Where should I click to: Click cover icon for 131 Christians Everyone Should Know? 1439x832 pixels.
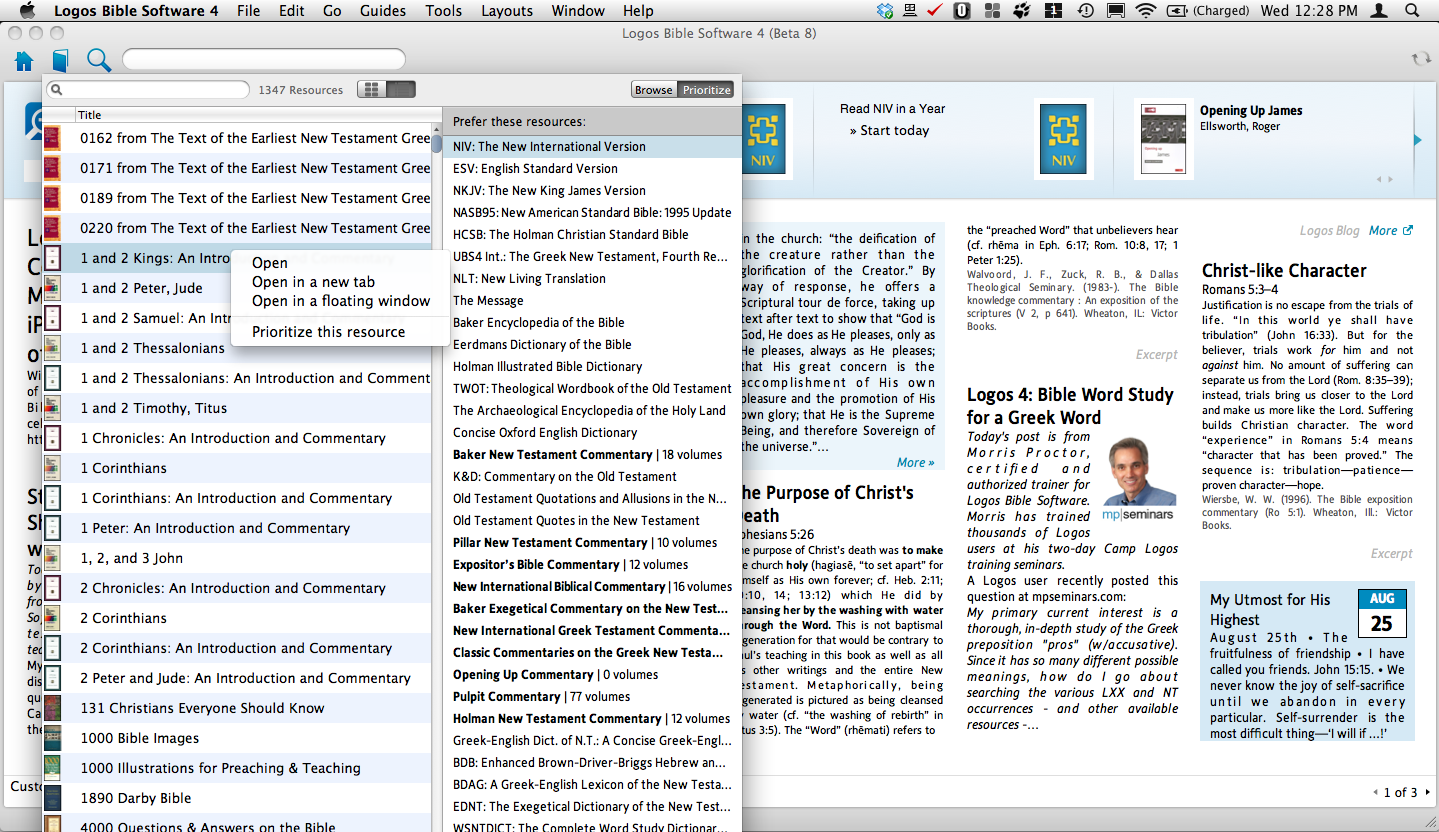coord(52,708)
